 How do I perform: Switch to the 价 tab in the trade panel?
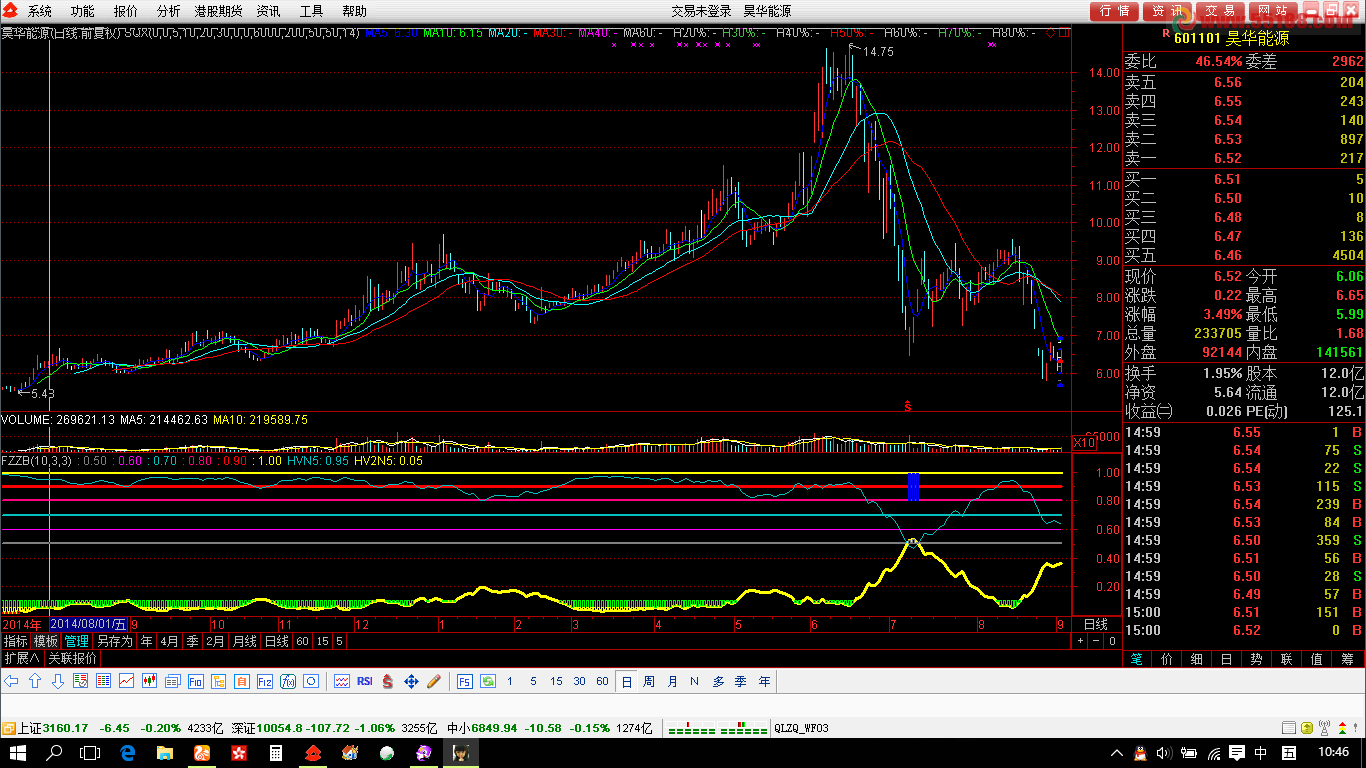click(x=1165, y=659)
